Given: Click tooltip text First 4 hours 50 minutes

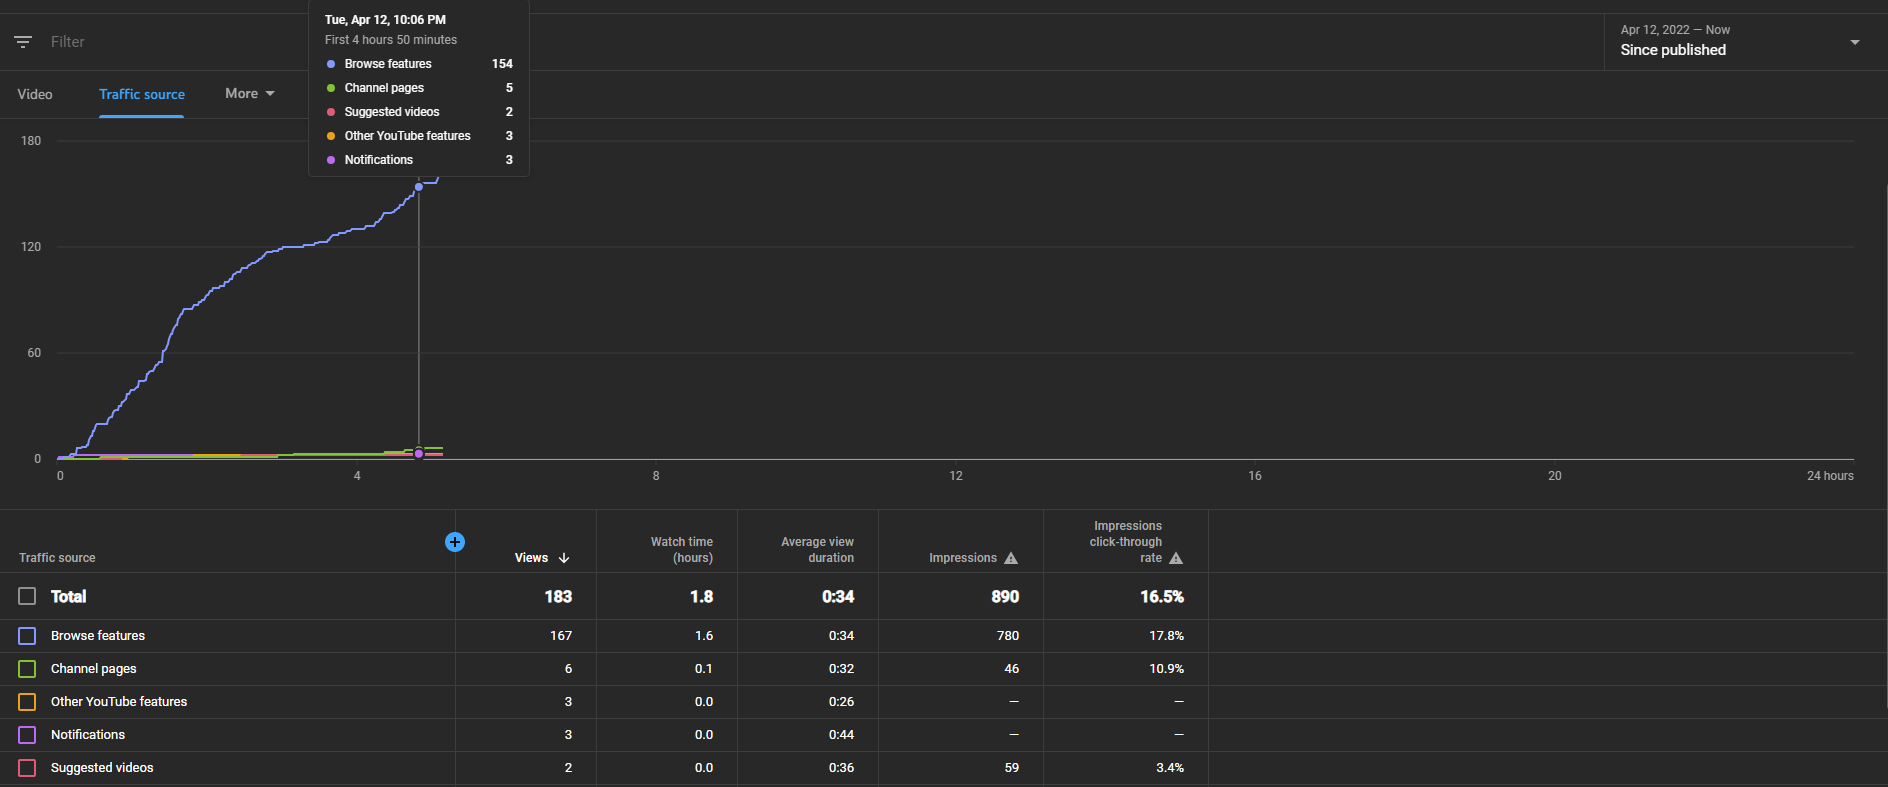Looking at the screenshot, I should (x=391, y=40).
